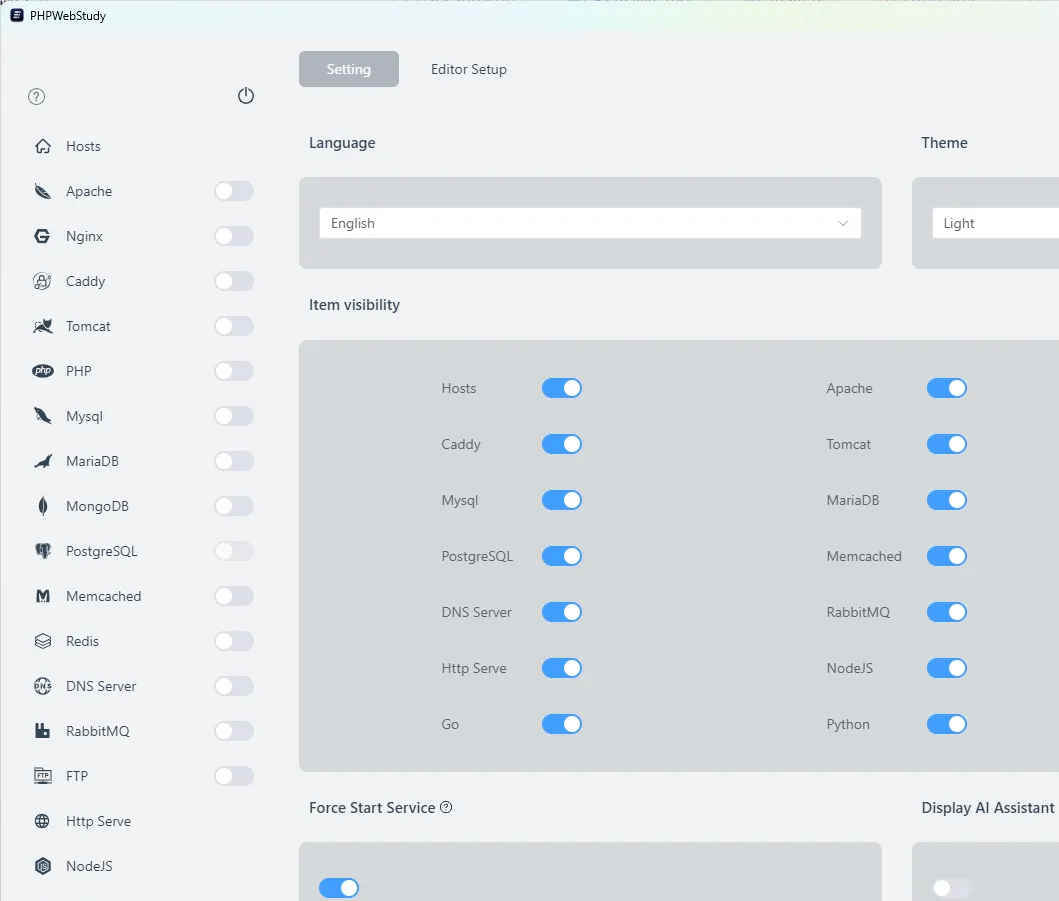Expand the Language dropdown showing English
Viewport: 1059px width, 901px height.
[x=589, y=223]
